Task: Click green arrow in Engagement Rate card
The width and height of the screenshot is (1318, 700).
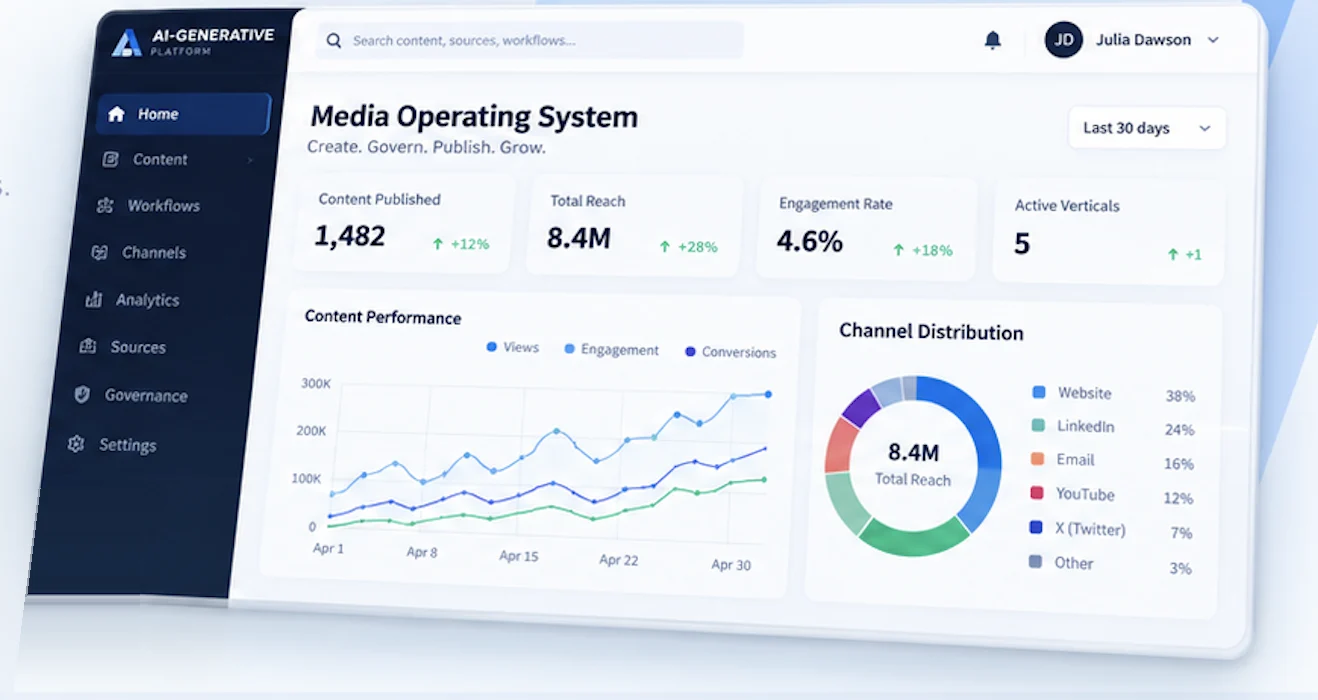Action: 898,250
